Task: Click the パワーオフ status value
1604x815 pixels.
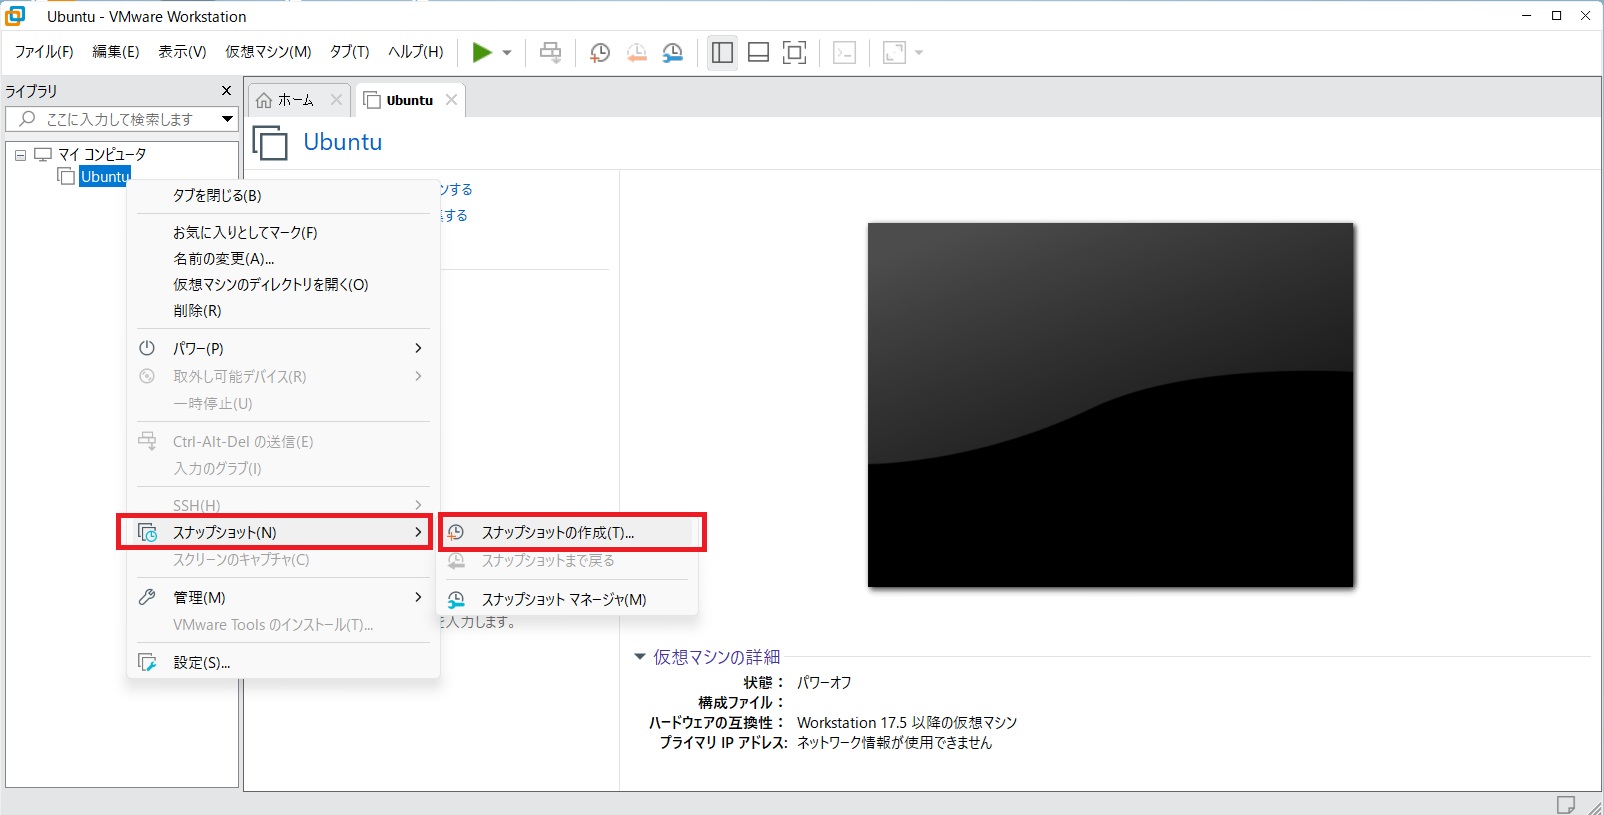Action: click(x=824, y=683)
